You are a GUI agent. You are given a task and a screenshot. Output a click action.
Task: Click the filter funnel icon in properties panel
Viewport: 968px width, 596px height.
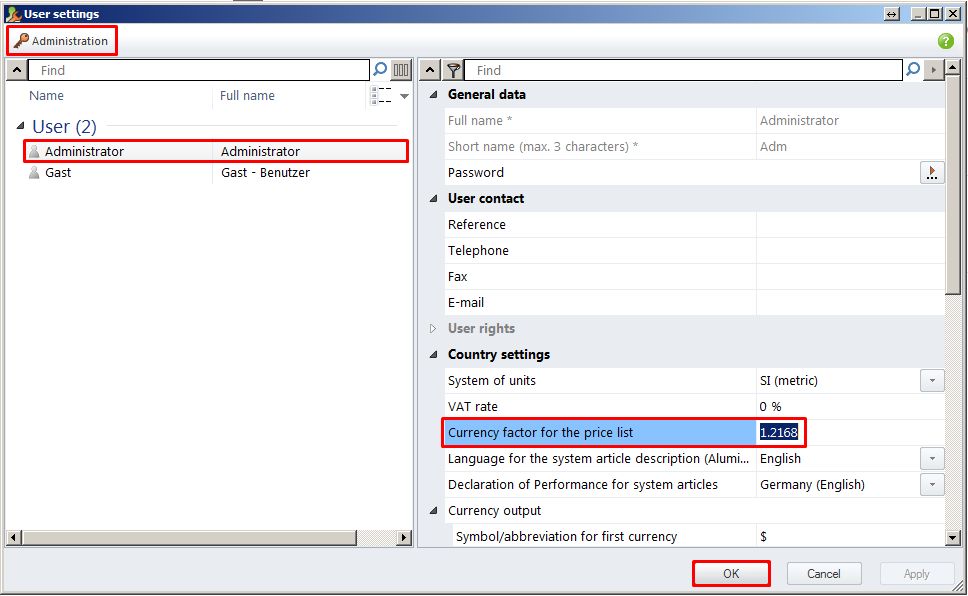(x=454, y=70)
